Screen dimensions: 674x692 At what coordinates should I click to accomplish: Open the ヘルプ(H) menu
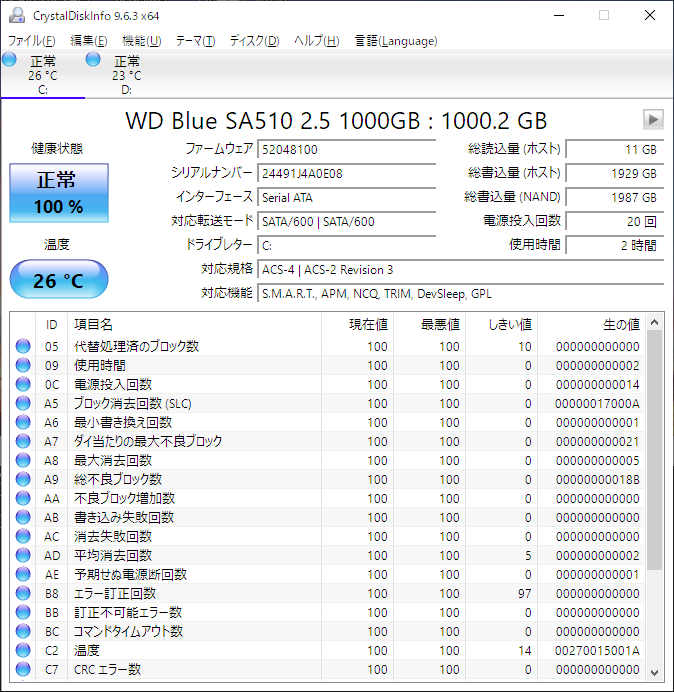click(317, 41)
